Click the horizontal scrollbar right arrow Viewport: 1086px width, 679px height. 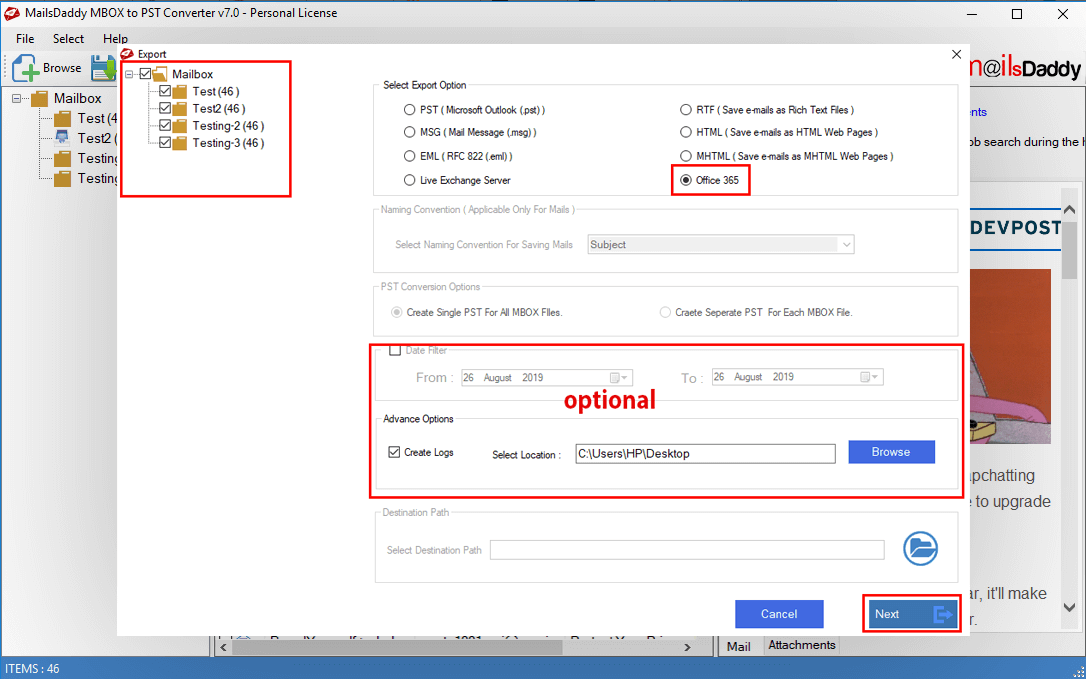pyautogui.click(x=687, y=648)
